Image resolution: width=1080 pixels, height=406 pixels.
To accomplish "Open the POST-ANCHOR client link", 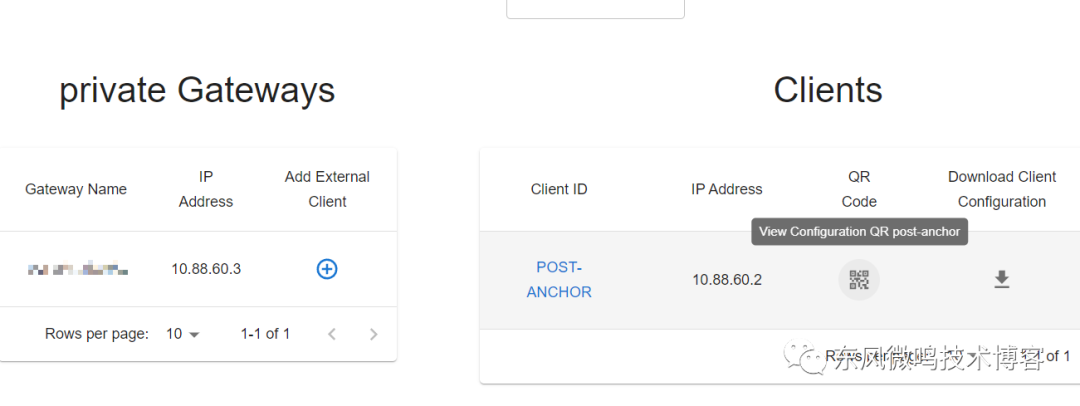I will click(x=559, y=279).
